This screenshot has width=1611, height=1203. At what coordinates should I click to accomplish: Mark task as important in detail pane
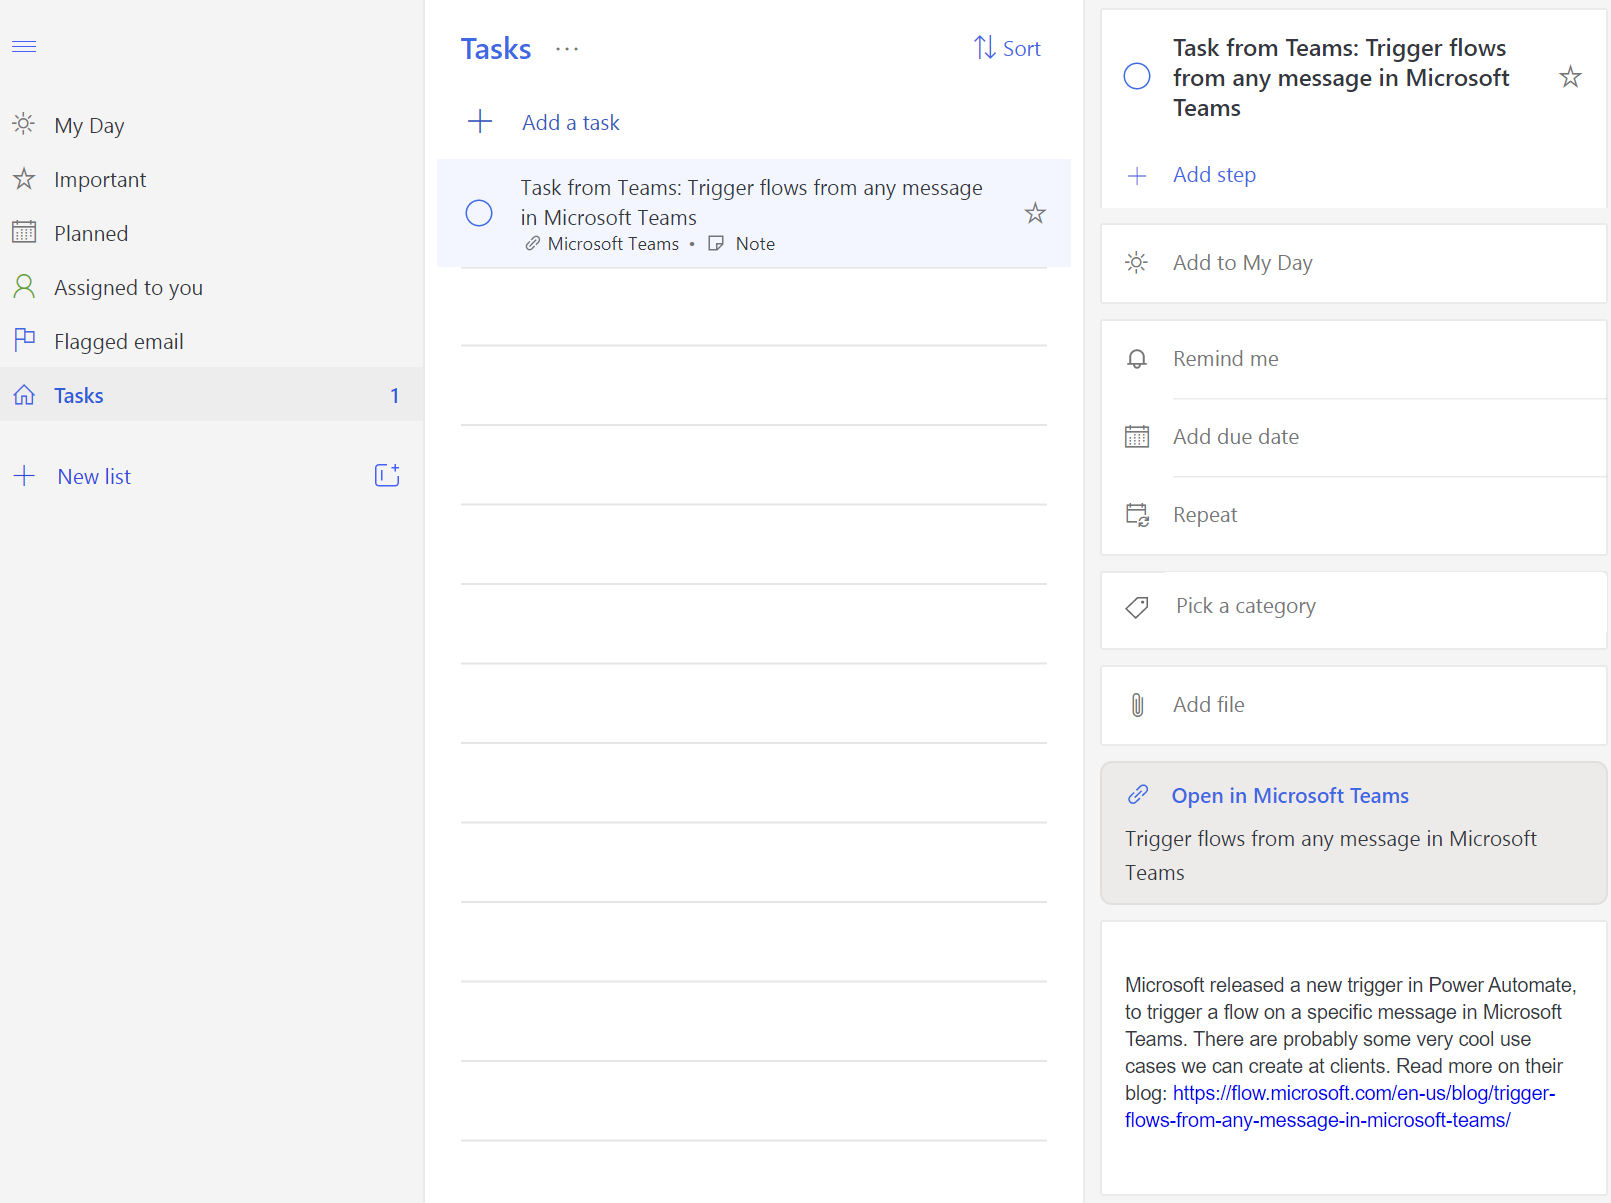pos(1570,77)
